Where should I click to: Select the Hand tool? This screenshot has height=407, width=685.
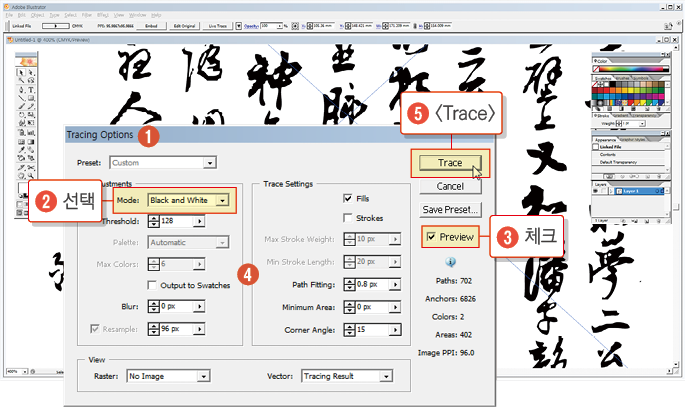tap(21, 176)
